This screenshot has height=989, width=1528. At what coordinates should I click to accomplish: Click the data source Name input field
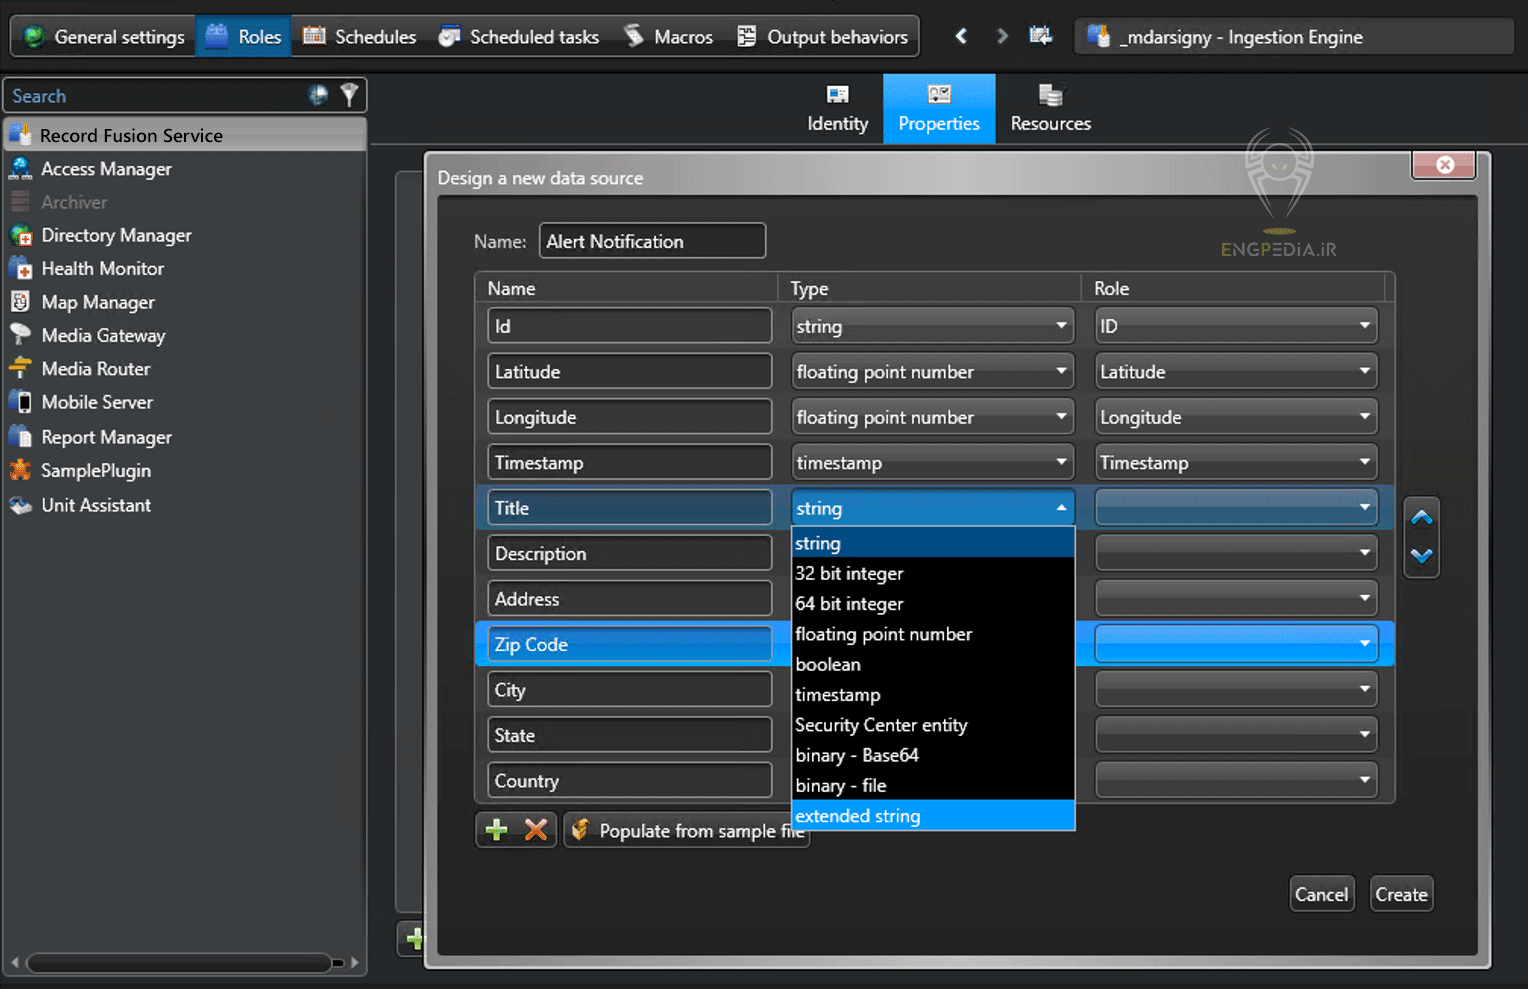[x=652, y=241]
